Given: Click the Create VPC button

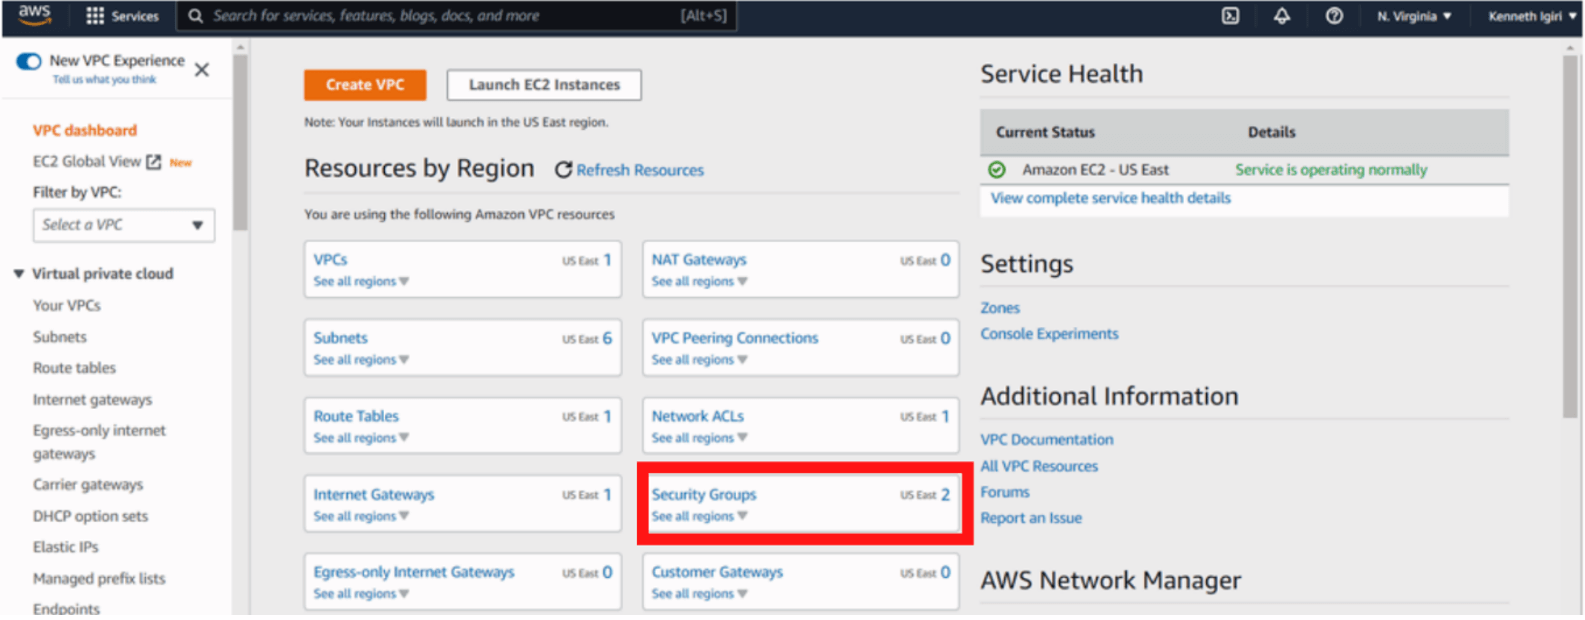Looking at the screenshot, I should [365, 85].
